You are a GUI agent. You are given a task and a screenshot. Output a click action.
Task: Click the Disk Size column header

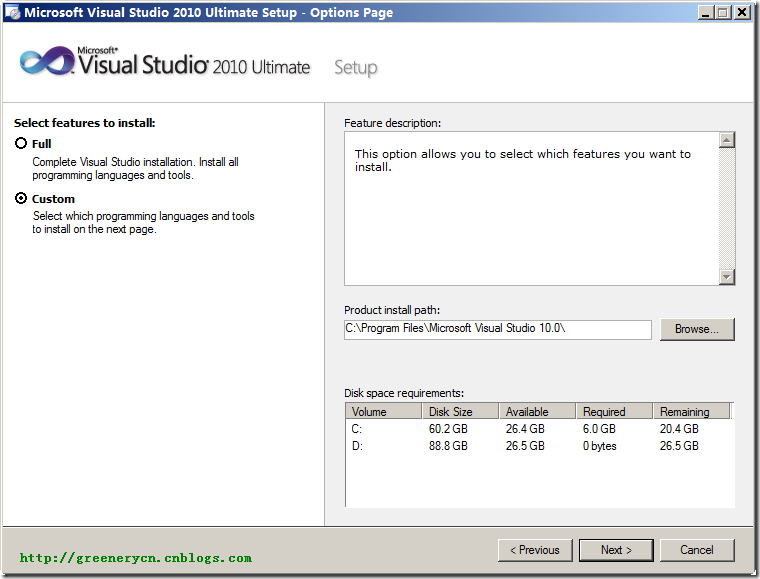coord(460,411)
